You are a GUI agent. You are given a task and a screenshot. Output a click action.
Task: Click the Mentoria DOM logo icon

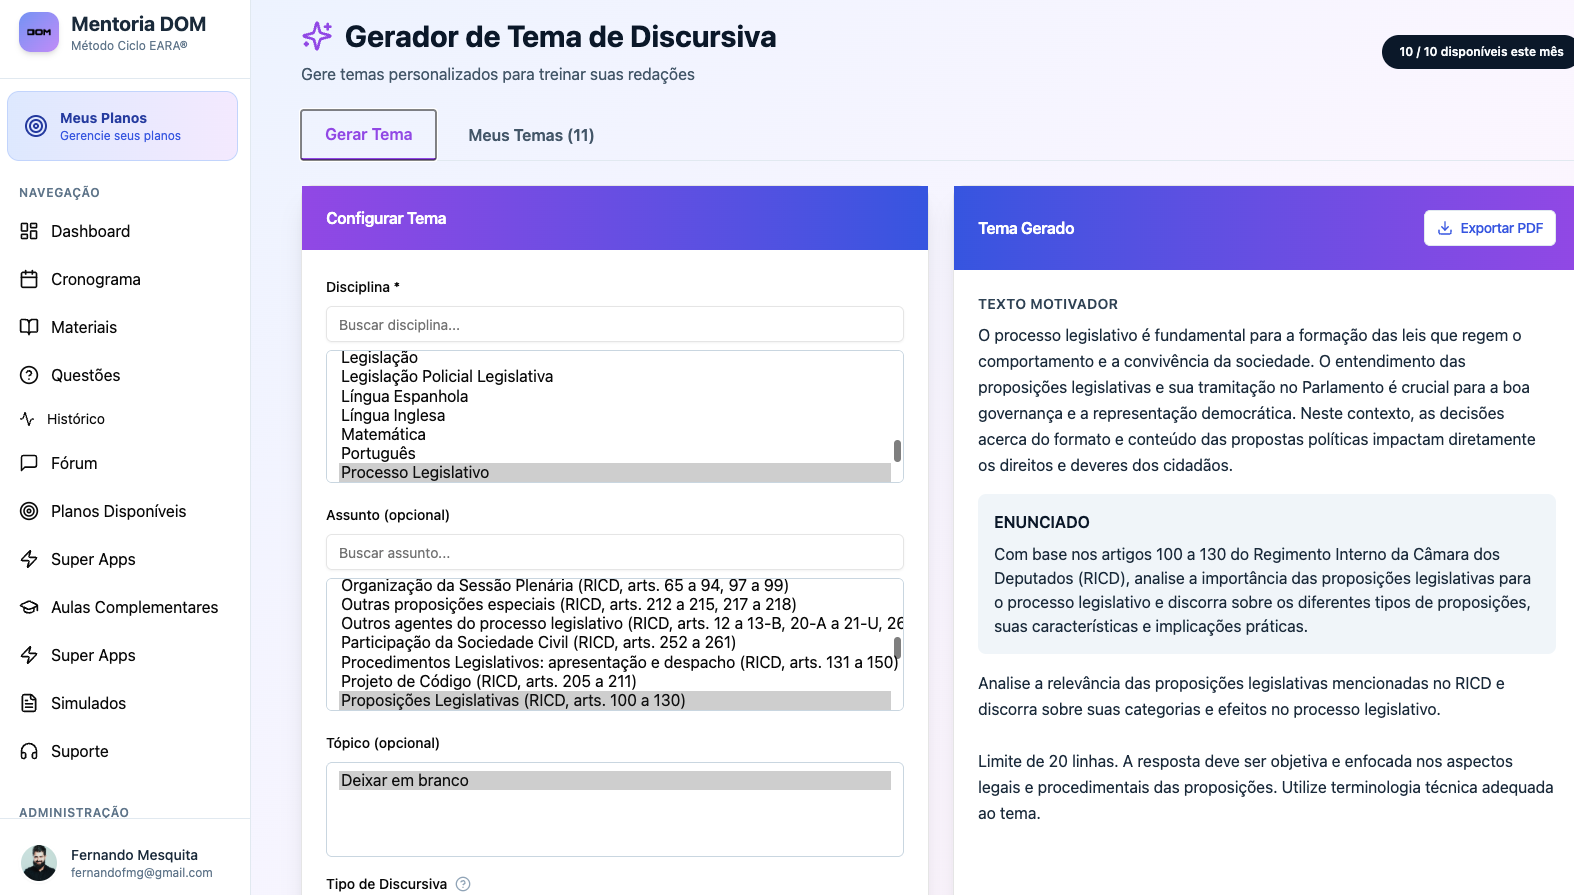(x=39, y=32)
